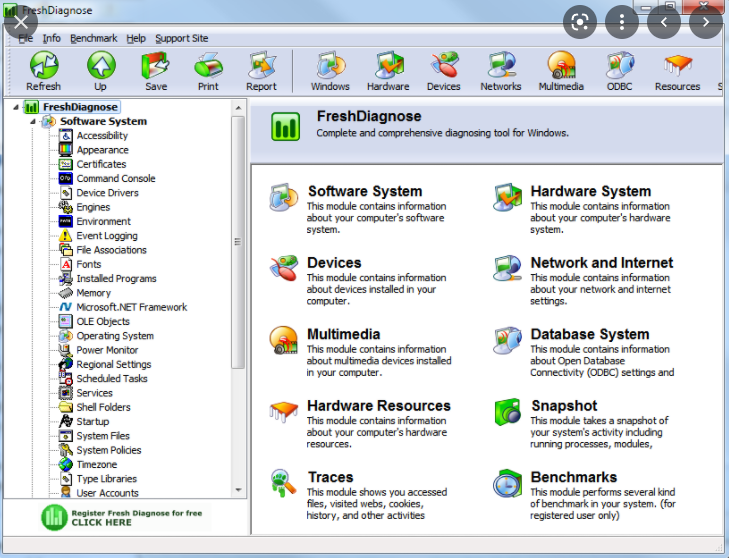Open the Networks toolbar icon
Screen dimensions: 729x558
[501, 65]
